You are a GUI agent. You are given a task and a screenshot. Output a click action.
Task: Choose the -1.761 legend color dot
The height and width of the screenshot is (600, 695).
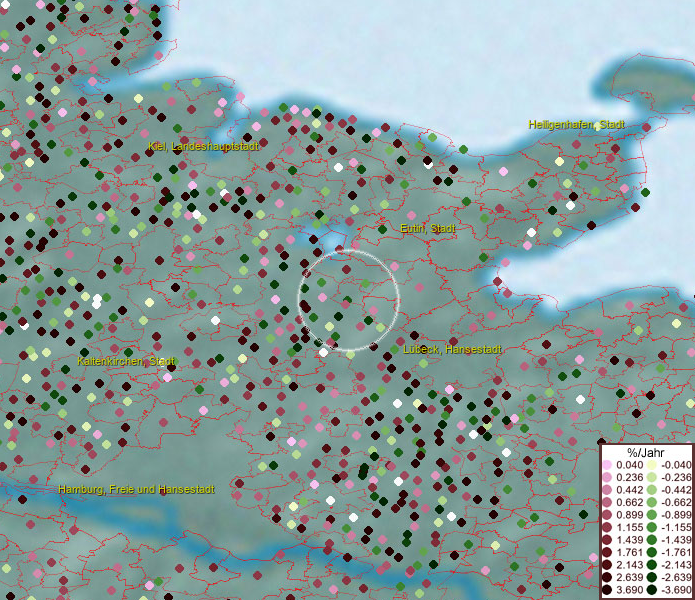(652, 552)
